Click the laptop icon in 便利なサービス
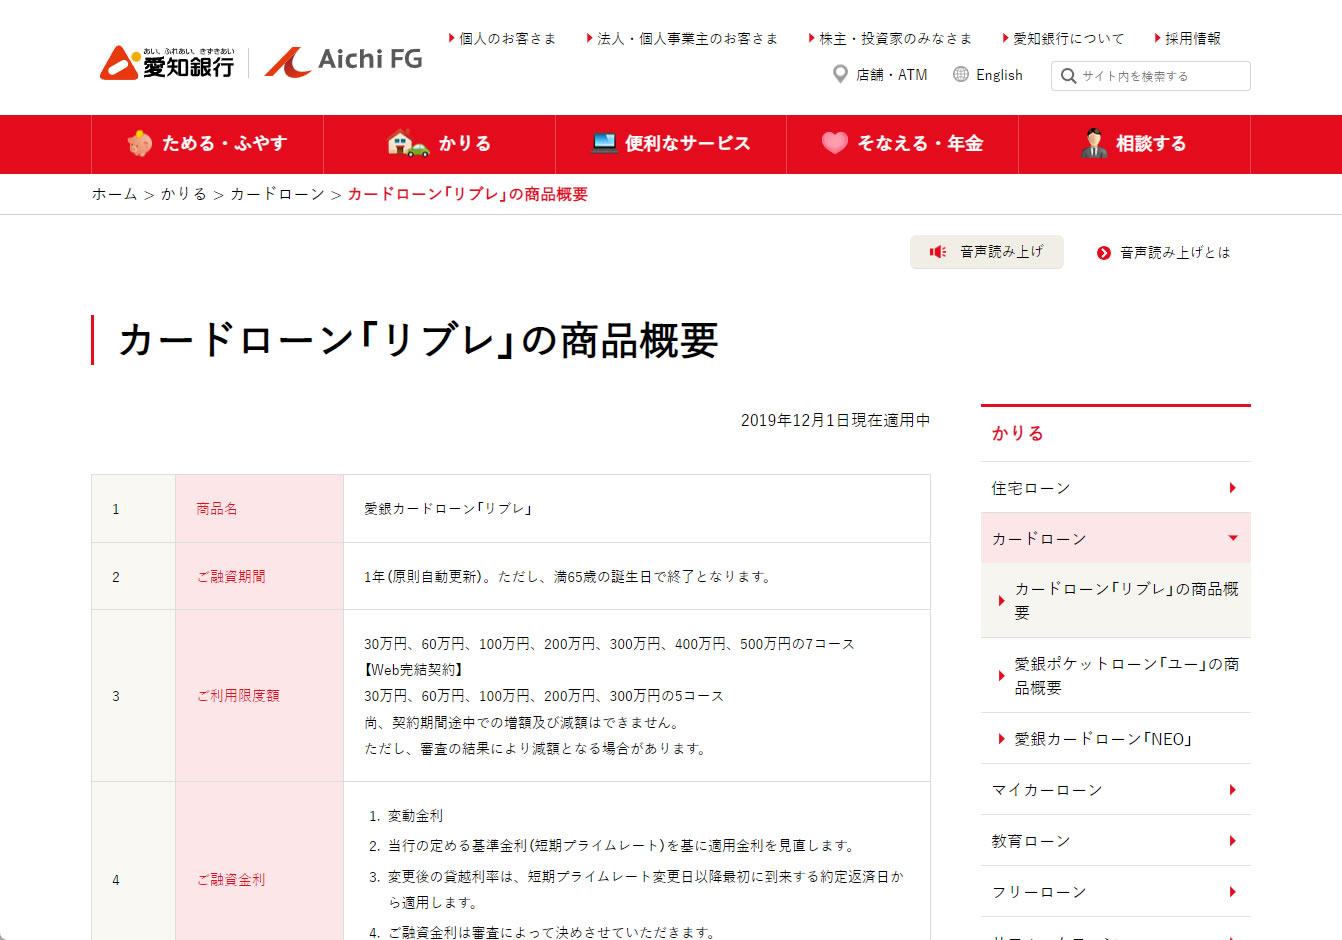Image resolution: width=1342 pixels, height=940 pixels. (604, 143)
